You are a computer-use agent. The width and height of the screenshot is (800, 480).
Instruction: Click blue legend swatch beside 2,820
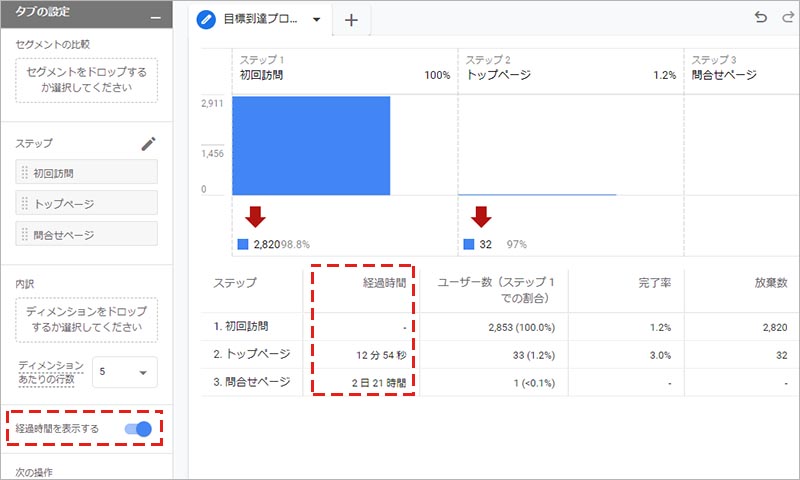[x=242, y=245]
